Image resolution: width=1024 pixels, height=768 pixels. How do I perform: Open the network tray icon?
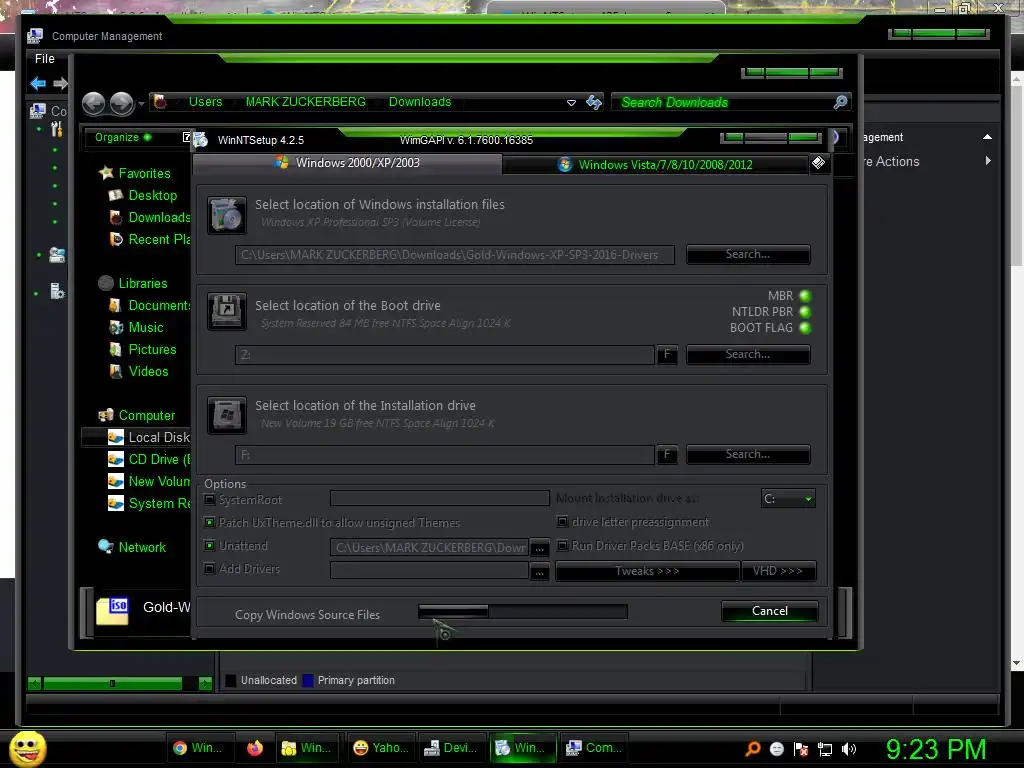(x=825, y=749)
